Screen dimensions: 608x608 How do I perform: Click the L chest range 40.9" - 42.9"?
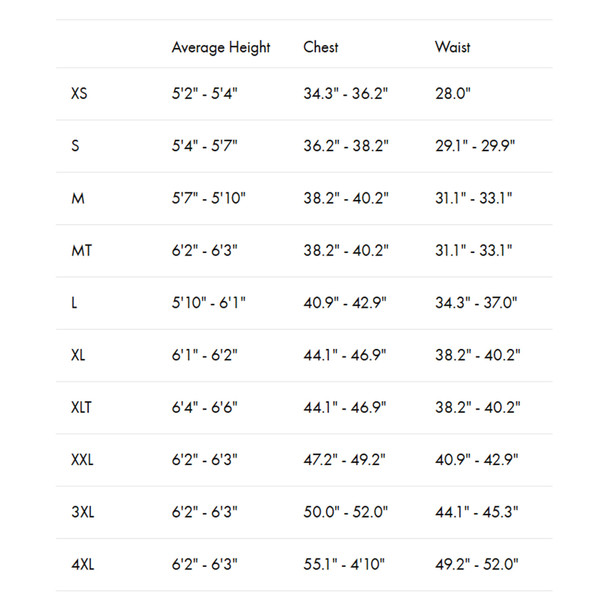pos(345,303)
